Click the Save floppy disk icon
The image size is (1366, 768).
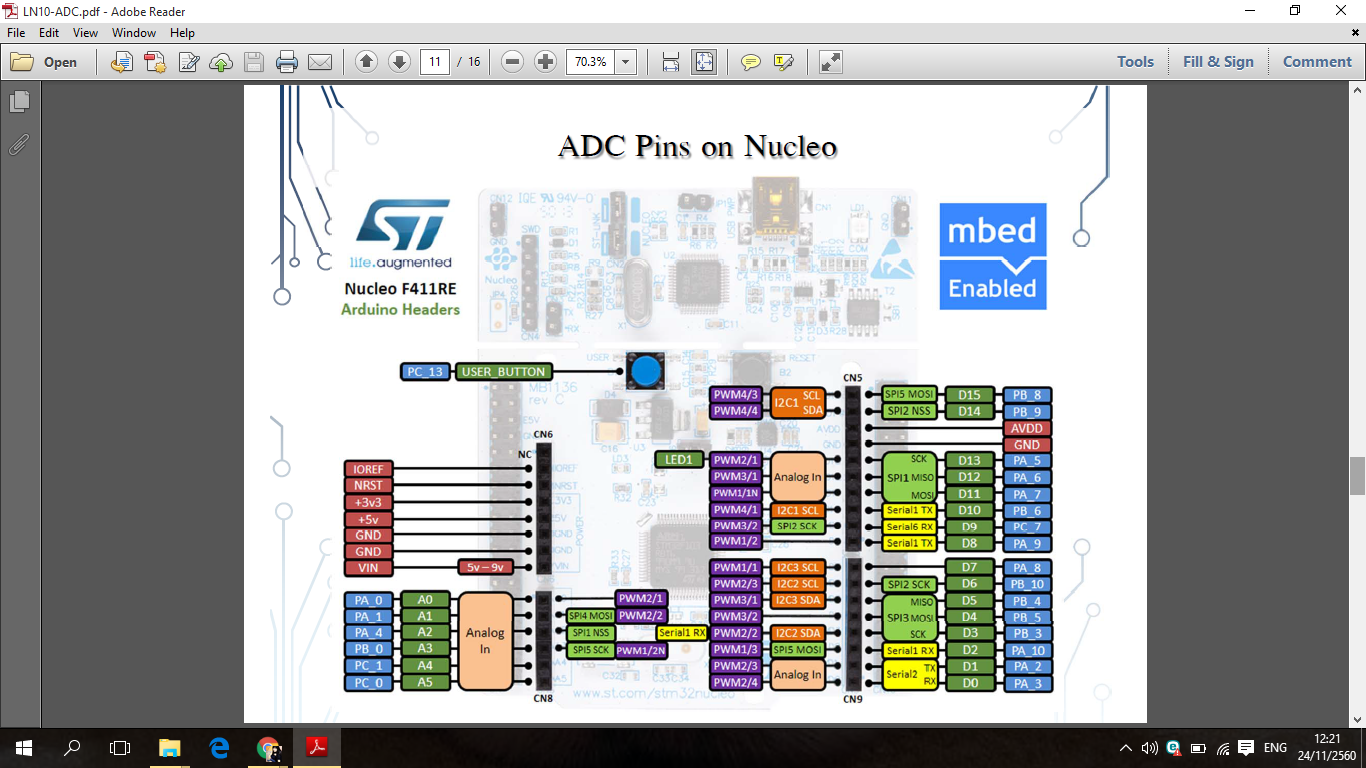254,62
